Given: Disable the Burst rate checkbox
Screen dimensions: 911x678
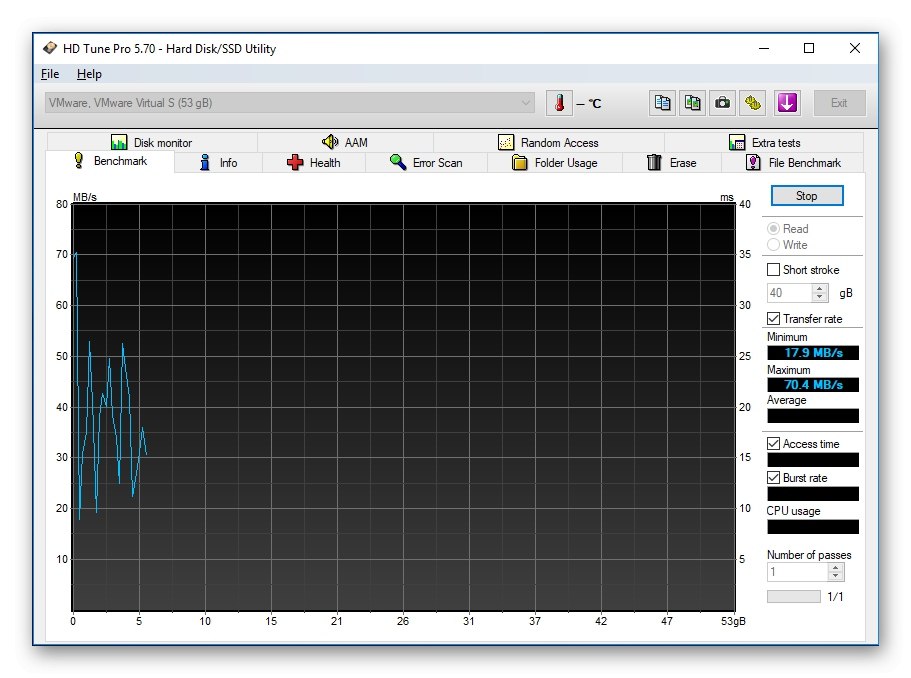Looking at the screenshot, I should 773,478.
